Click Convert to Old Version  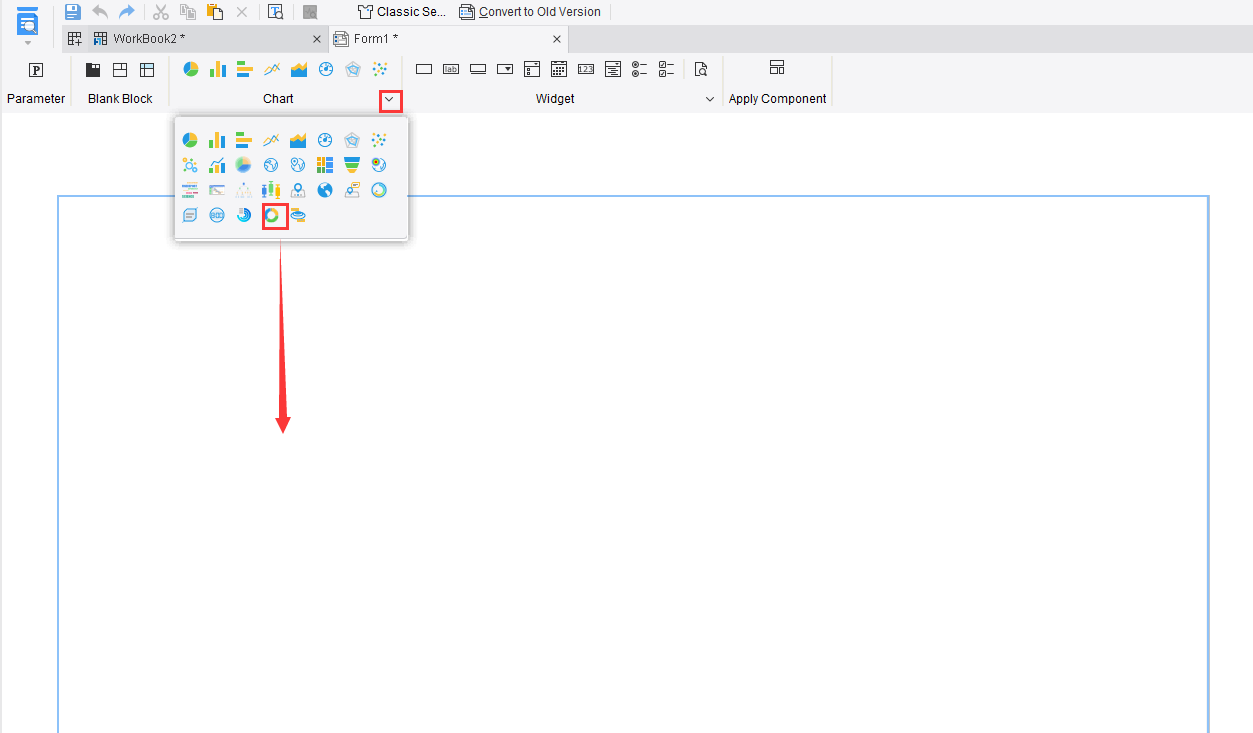point(530,12)
